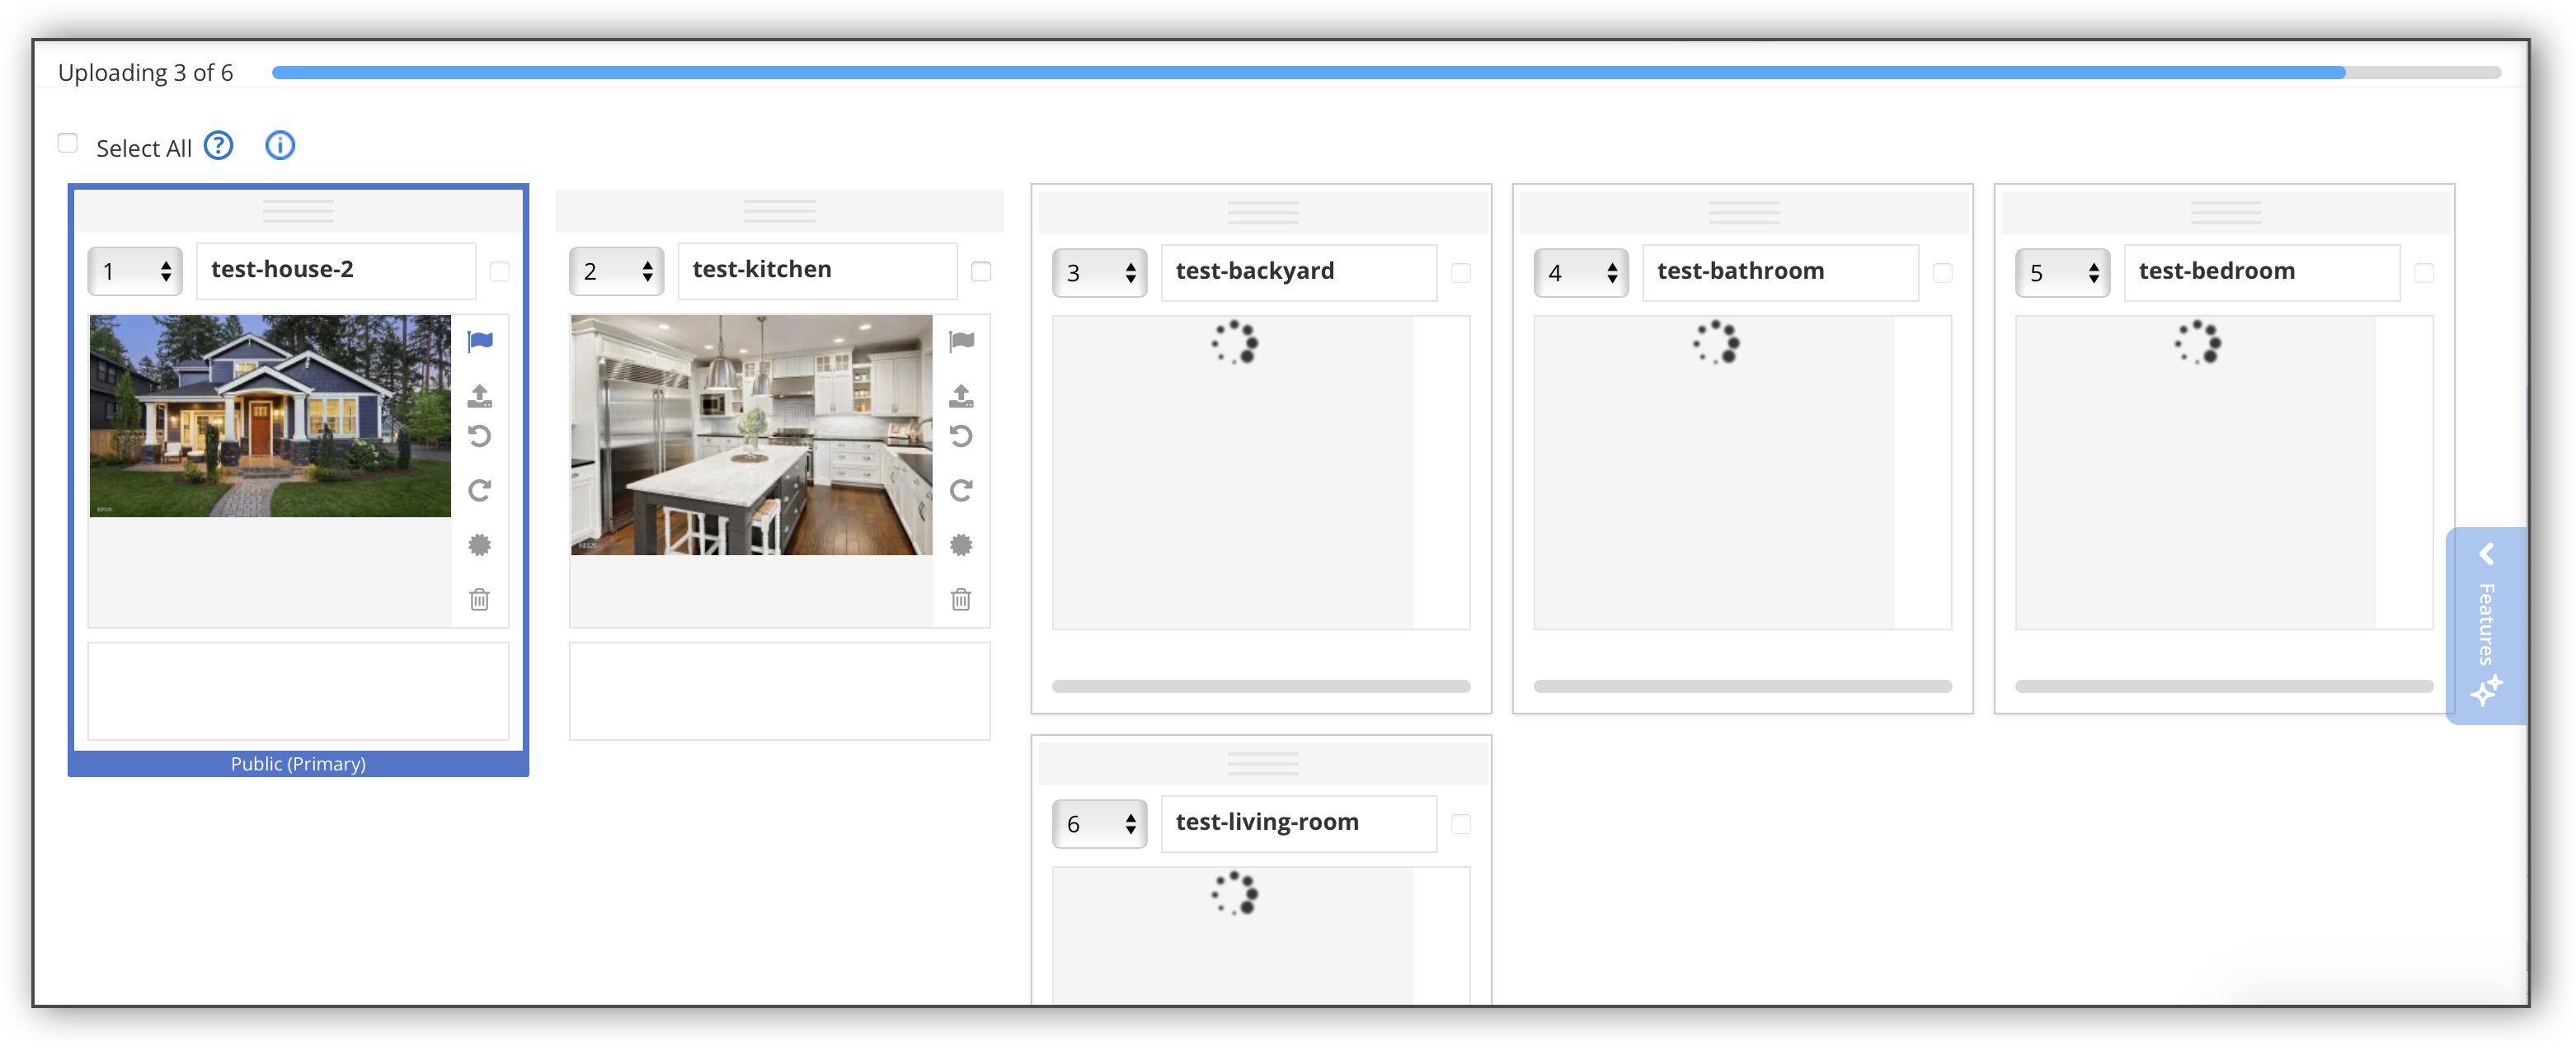
Task: Click the test-bathroom name field
Action: click(x=1779, y=272)
